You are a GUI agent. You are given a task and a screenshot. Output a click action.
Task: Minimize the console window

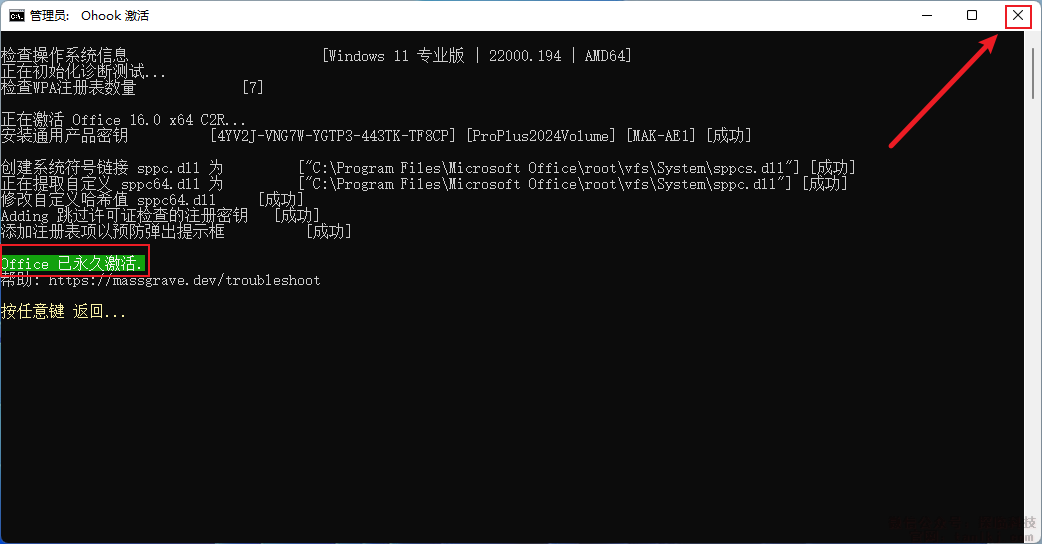coord(926,16)
